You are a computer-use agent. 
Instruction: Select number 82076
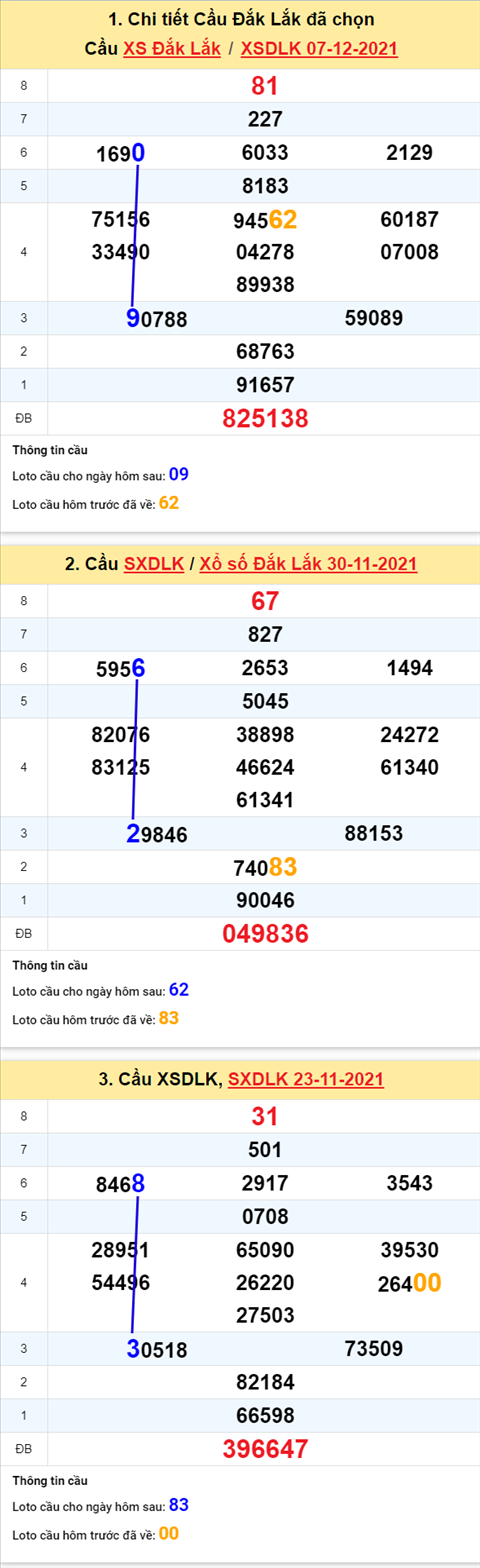(x=120, y=735)
